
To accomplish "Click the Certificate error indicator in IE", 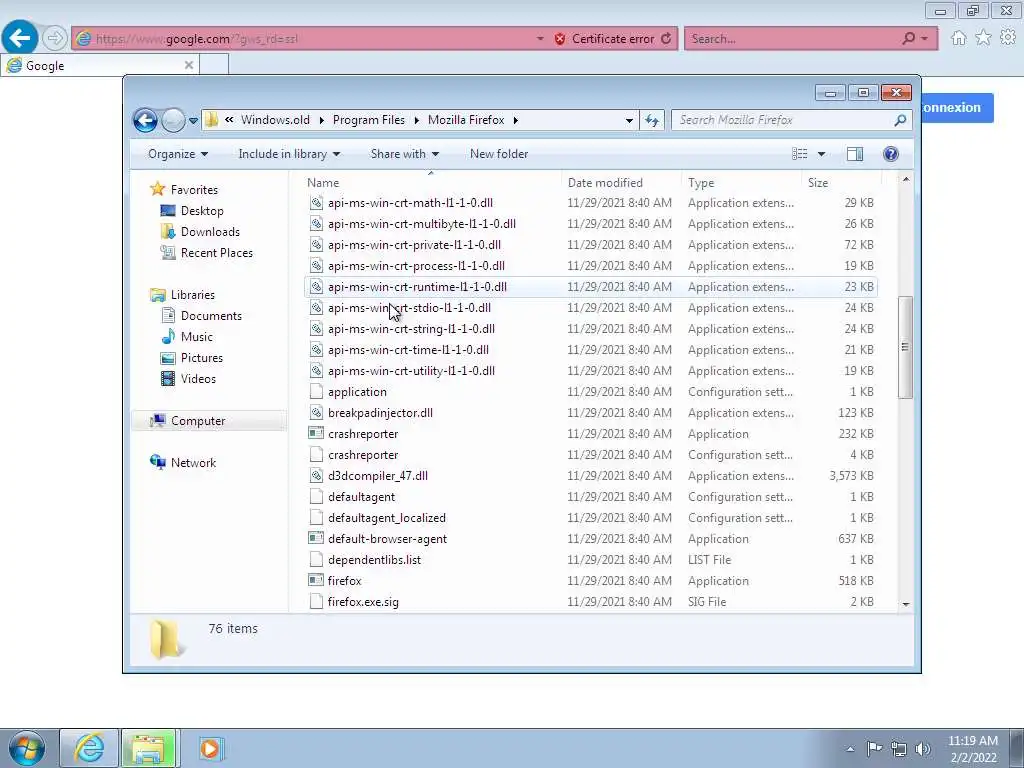I will 603,39.
